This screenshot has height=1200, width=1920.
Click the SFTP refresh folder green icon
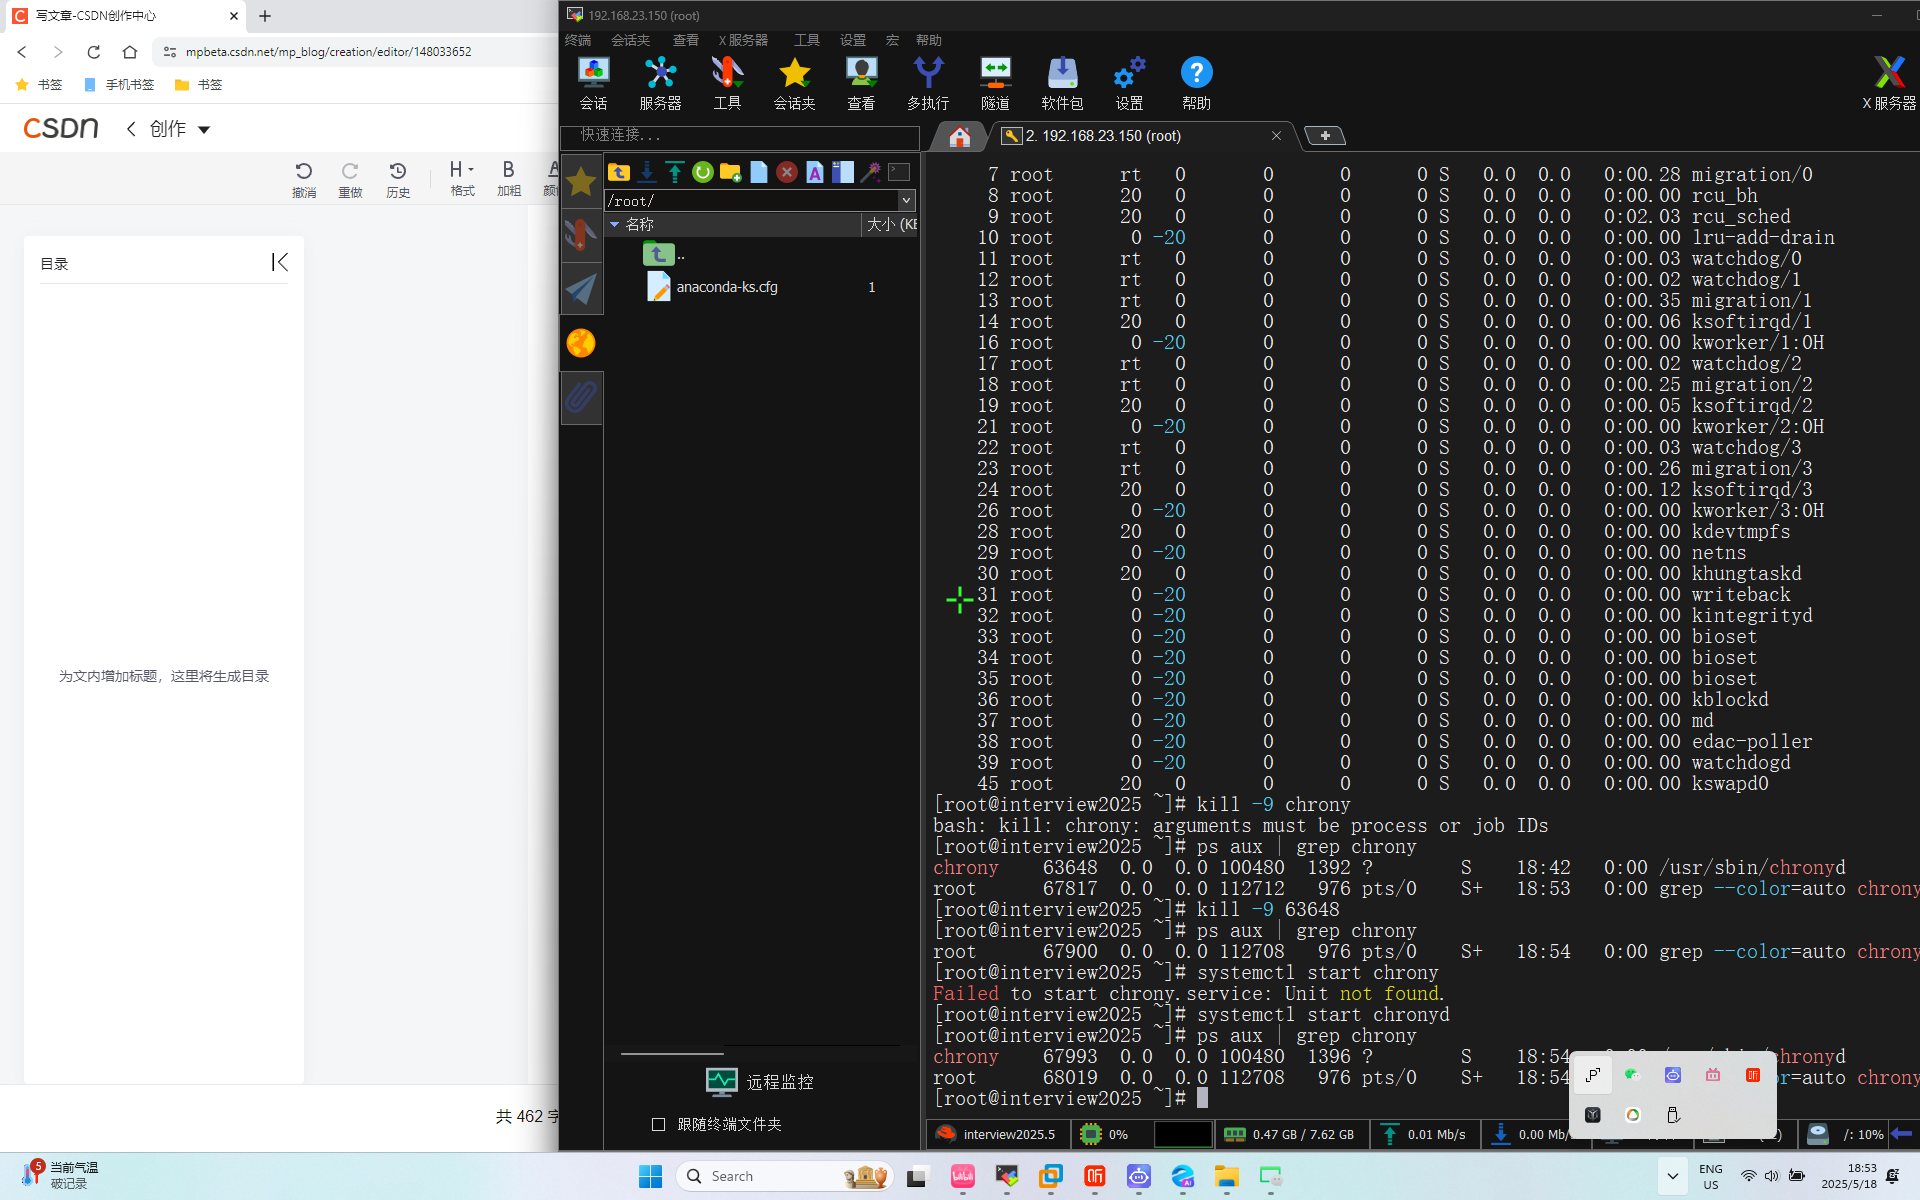click(x=703, y=173)
